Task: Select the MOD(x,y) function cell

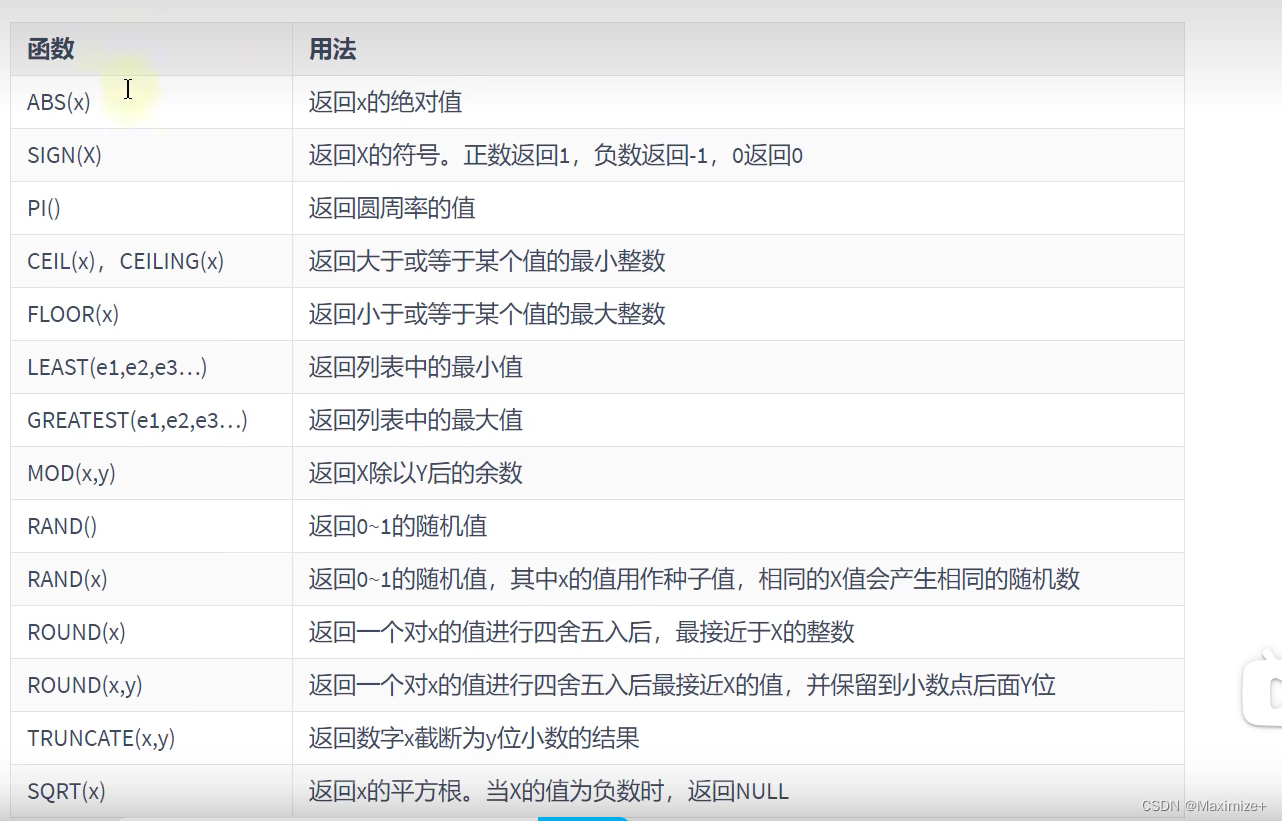Action: pyautogui.click(x=151, y=473)
